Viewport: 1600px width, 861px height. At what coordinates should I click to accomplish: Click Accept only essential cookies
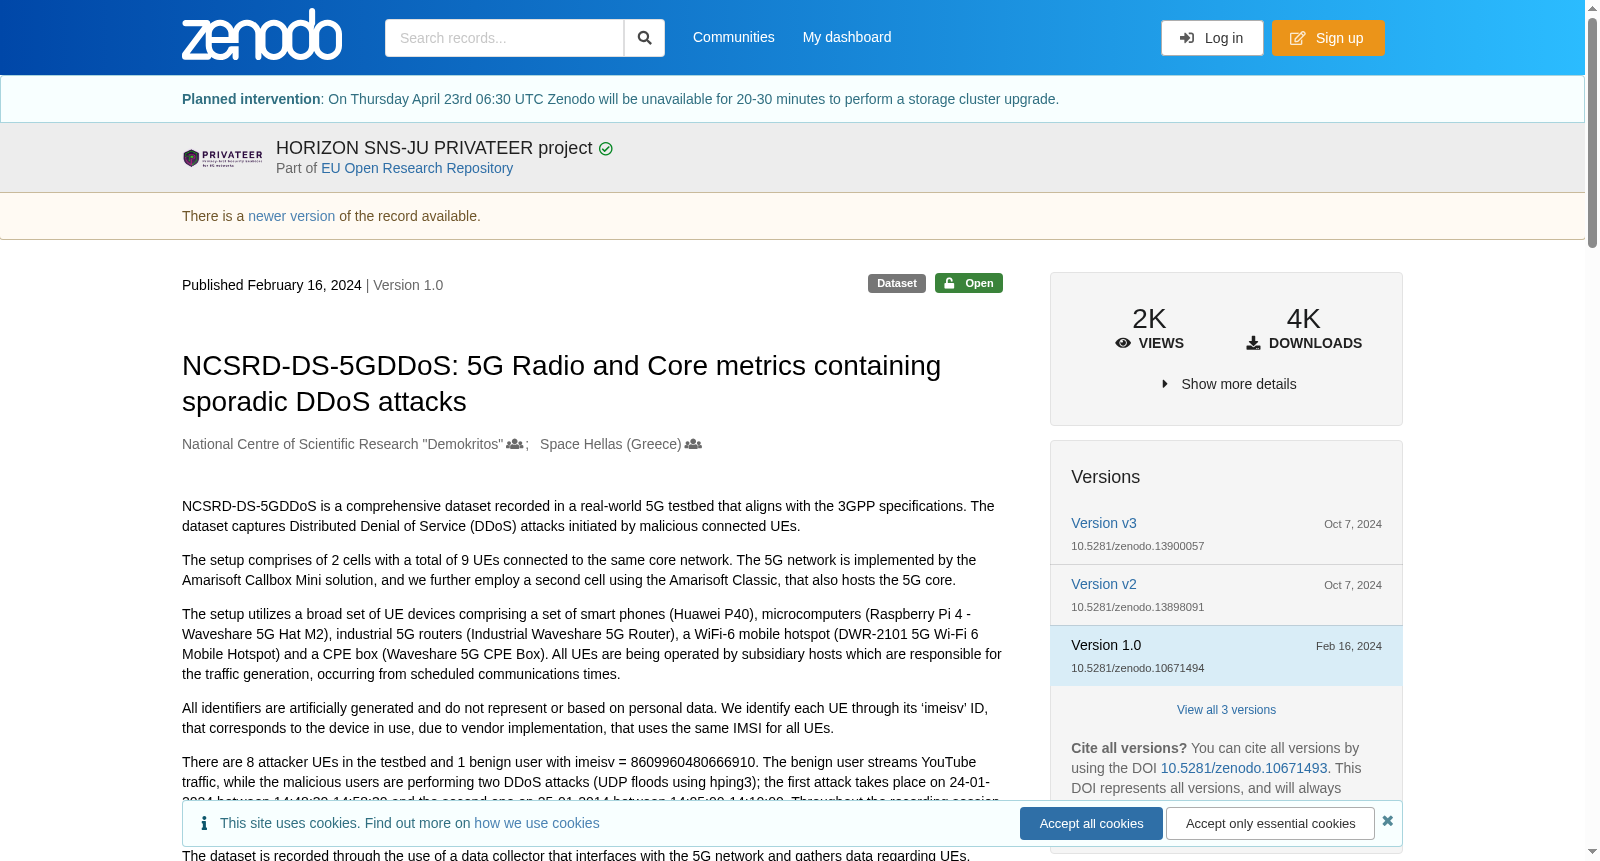pyautogui.click(x=1270, y=823)
